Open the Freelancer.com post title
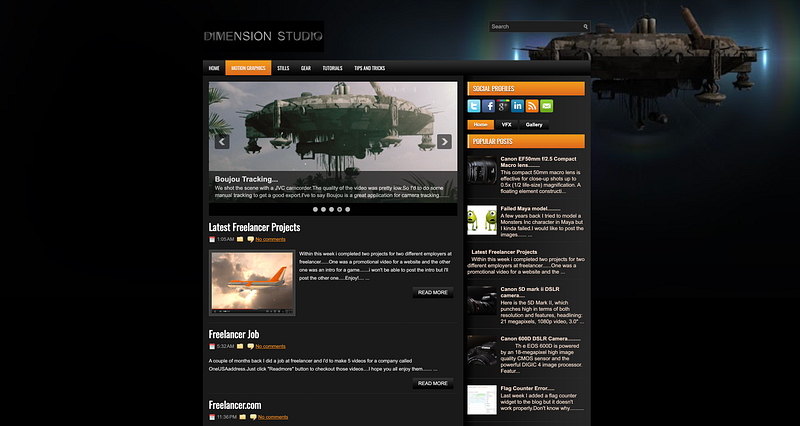Viewport: 800px width, 426px height. click(235, 405)
